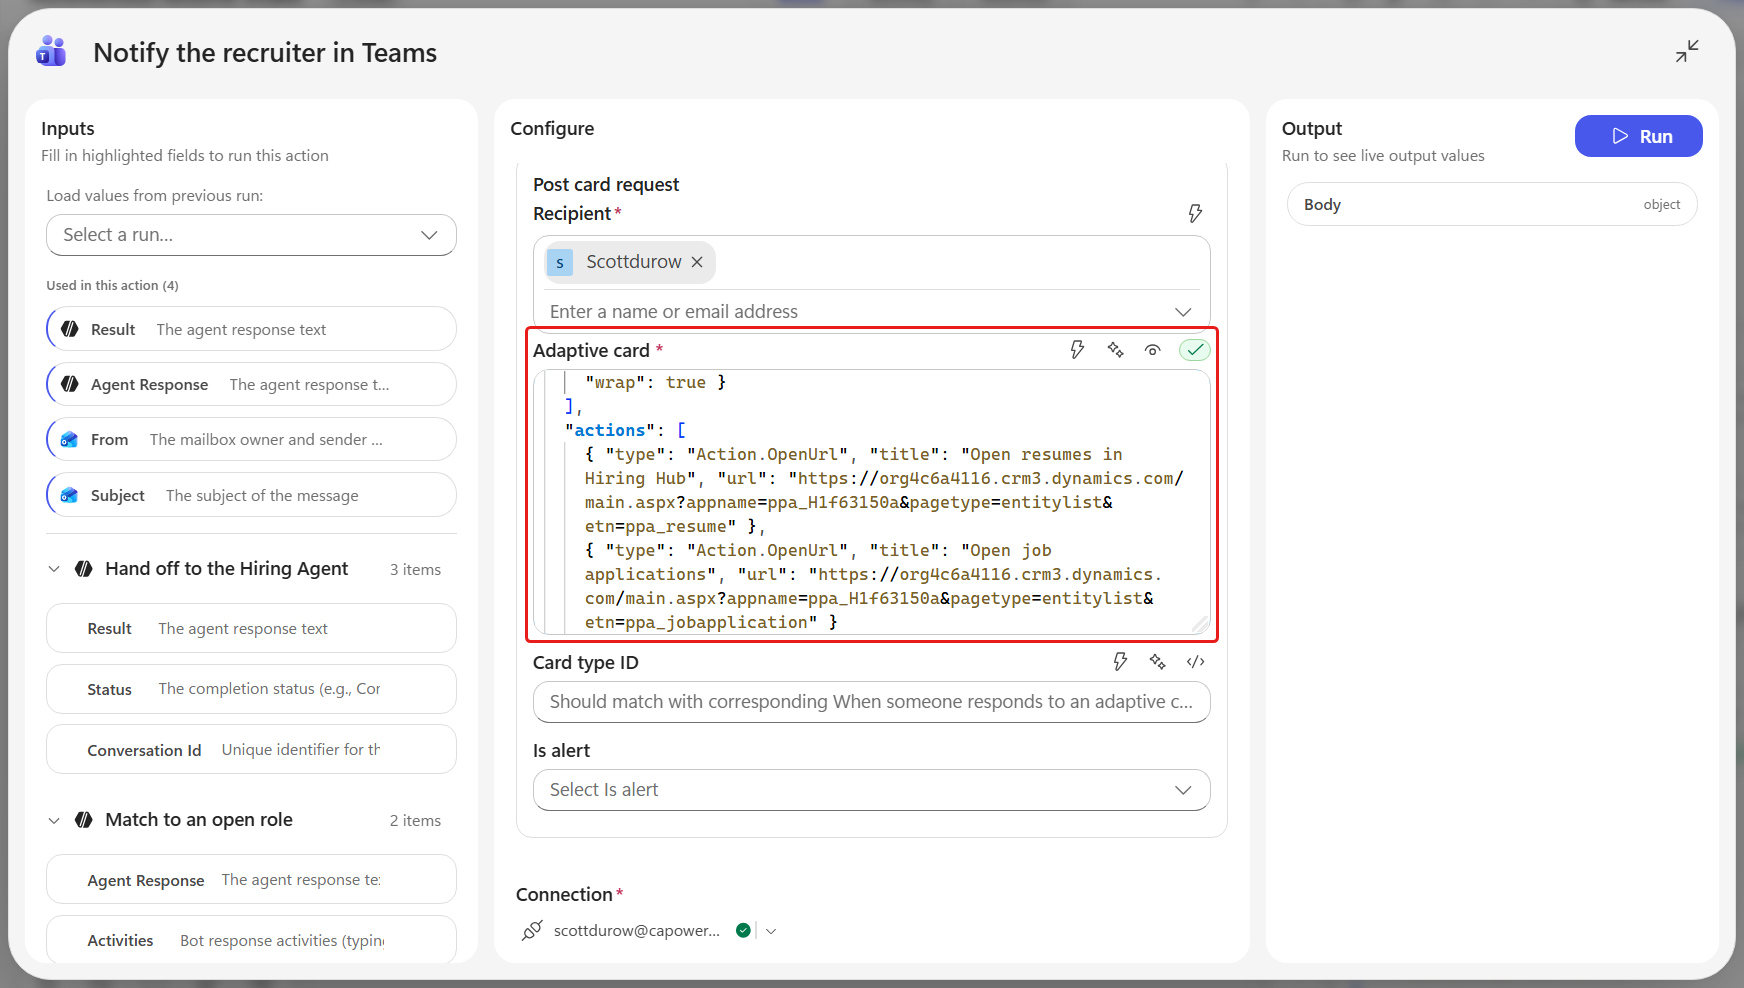Screen dimensions: 1744x988
Task: Click Card type ID lightning icon
Action: [x=1120, y=661]
